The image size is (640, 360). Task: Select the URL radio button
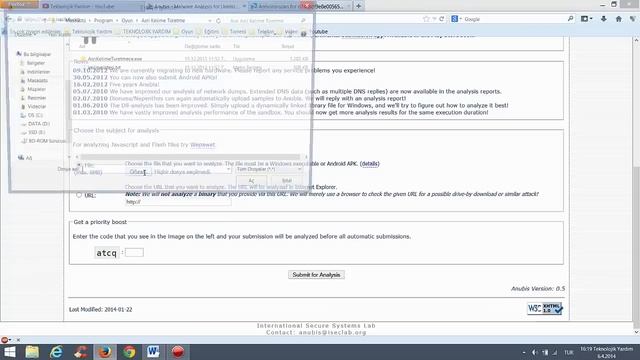click(79, 195)
